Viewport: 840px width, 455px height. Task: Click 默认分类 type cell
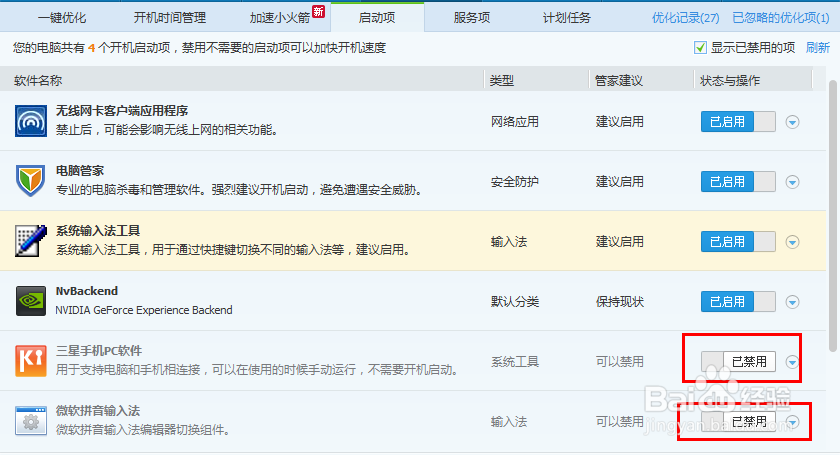pyautogui.click(x=515, y=302)
